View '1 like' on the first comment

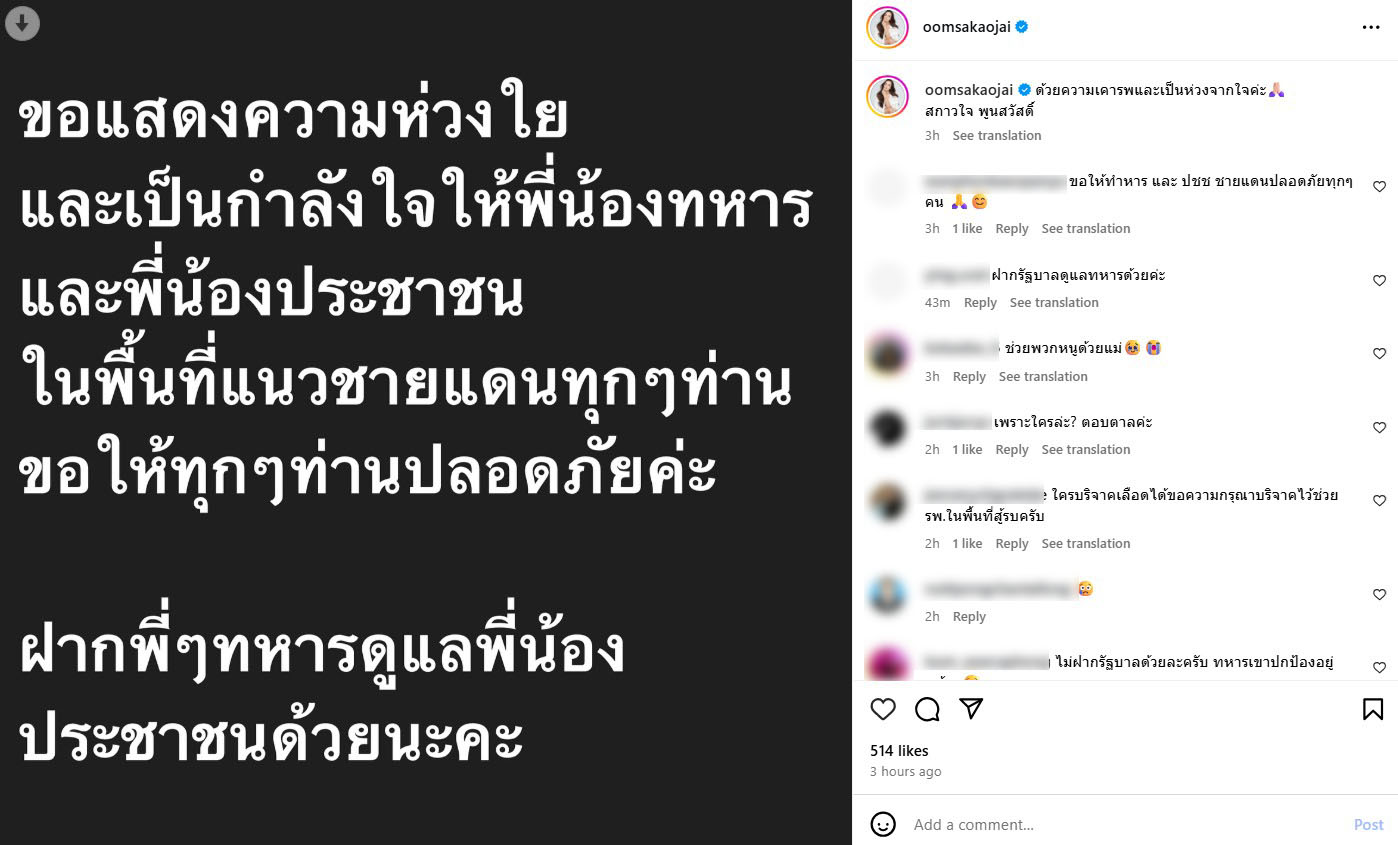967,229
